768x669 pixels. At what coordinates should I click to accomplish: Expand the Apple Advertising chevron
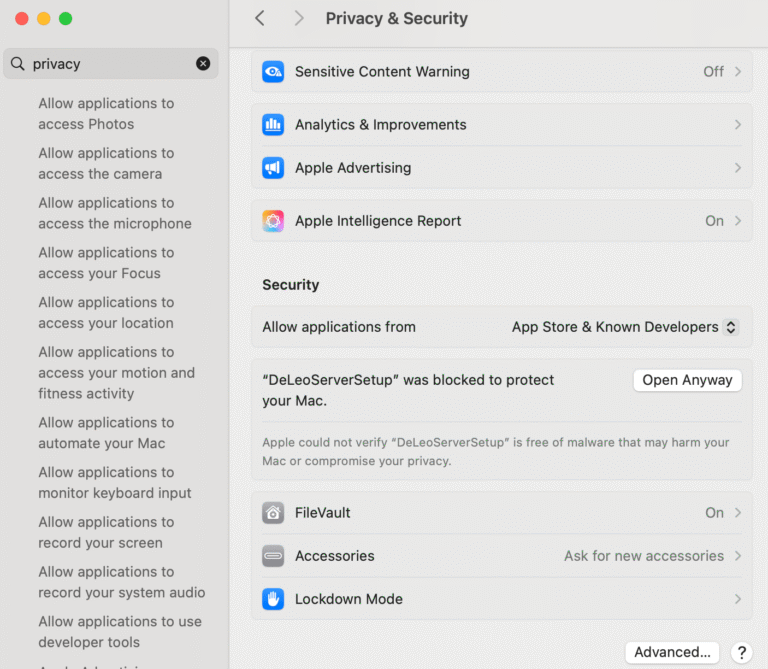tap(738, 168)
